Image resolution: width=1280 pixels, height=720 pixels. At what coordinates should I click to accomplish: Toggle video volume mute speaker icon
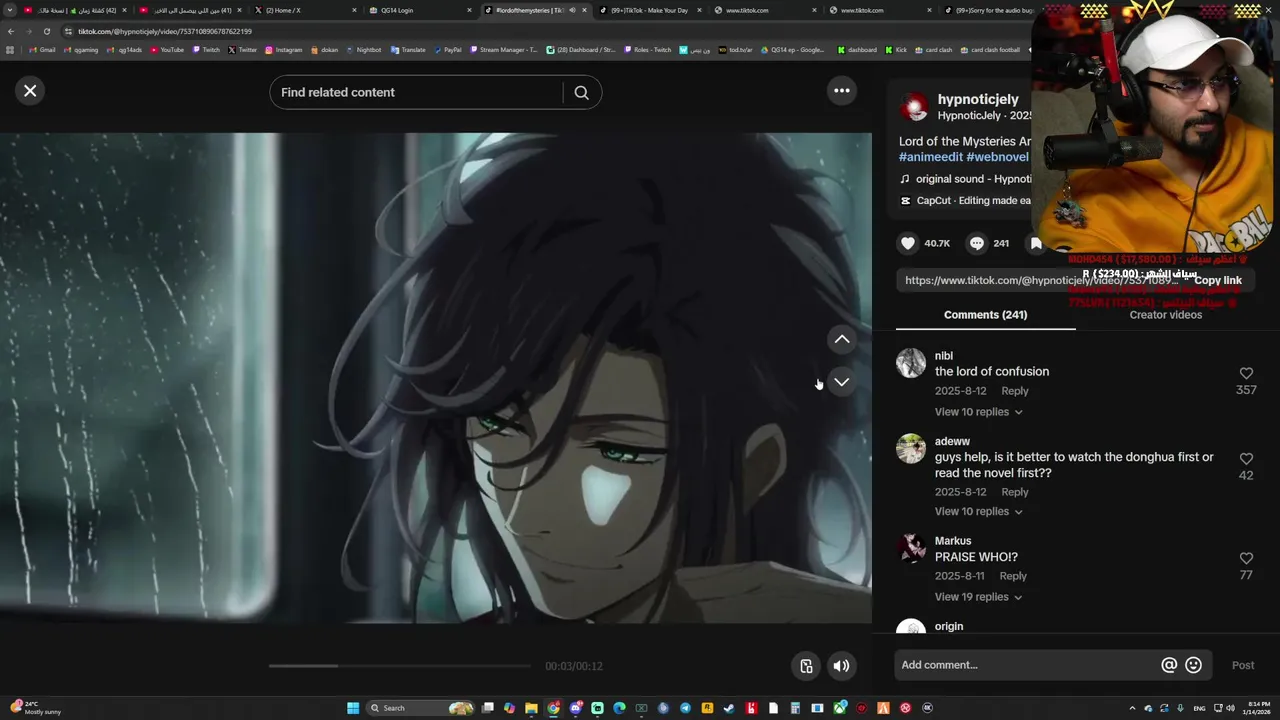coord(842,666)
